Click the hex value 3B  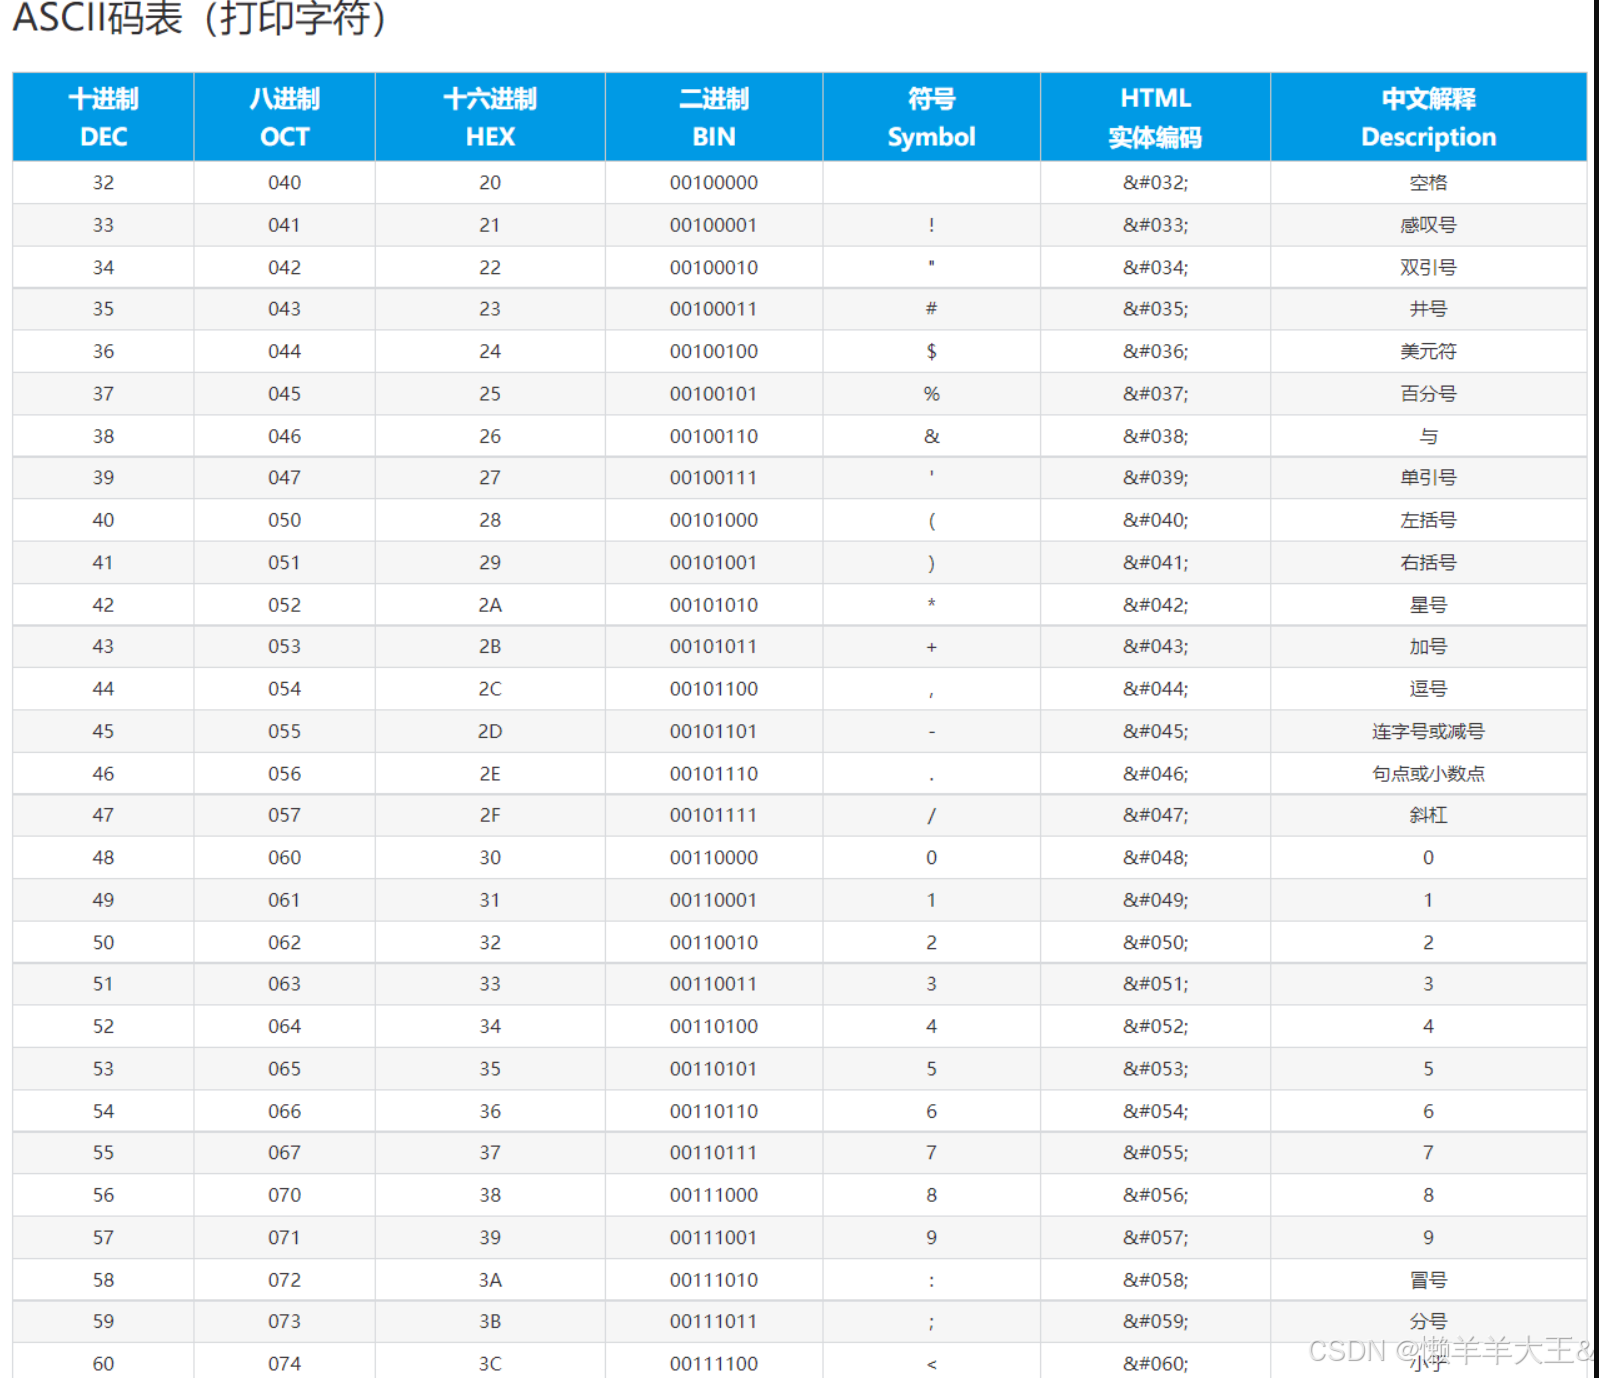(x=490, y=1322)
